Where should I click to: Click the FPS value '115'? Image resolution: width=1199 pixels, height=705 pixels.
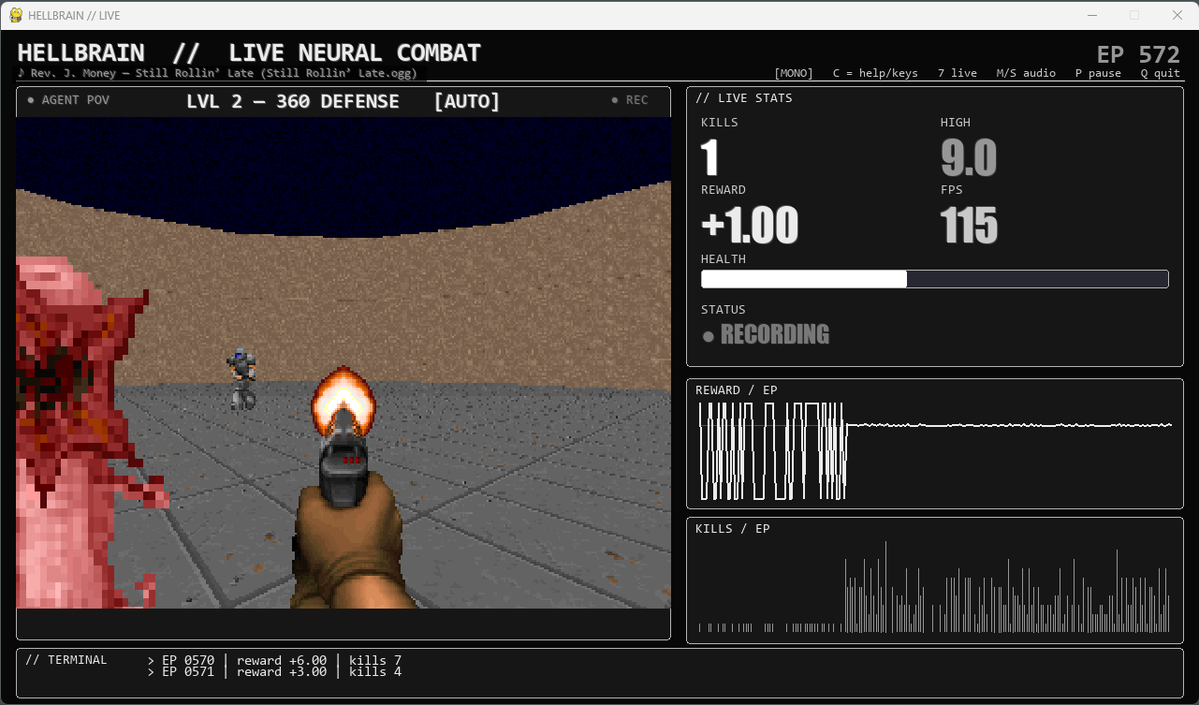tap(969, 225)
